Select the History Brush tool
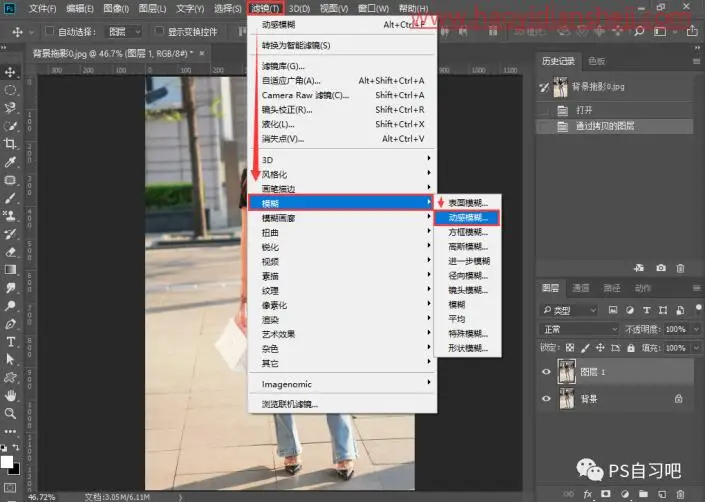 click(10, 234)
